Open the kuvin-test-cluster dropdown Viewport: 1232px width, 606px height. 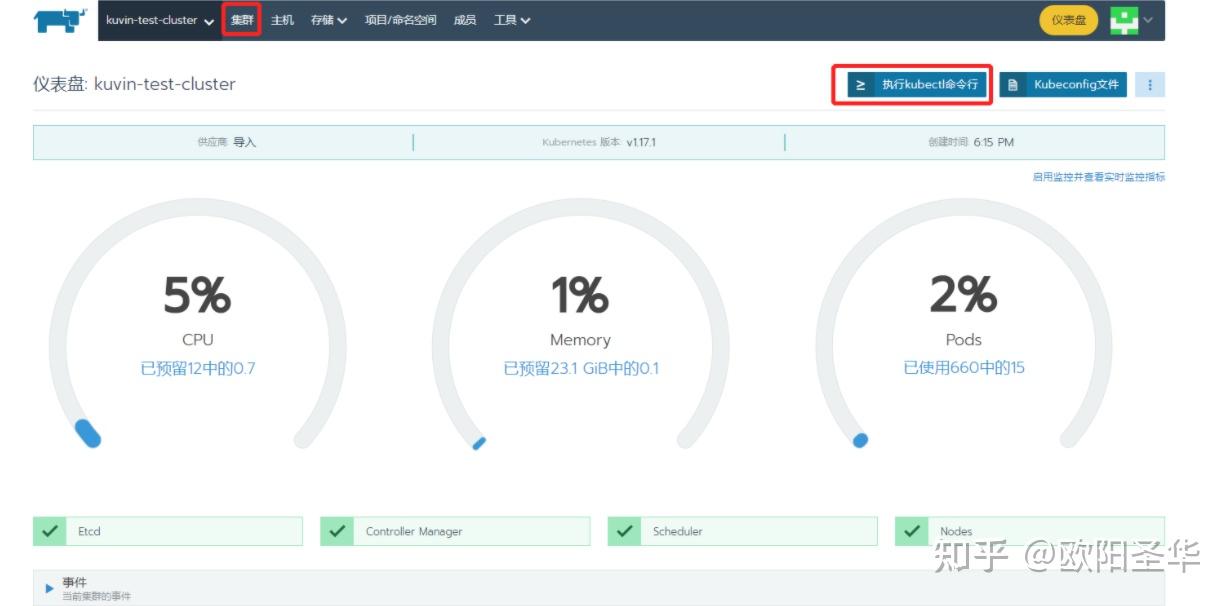[160, 20]
